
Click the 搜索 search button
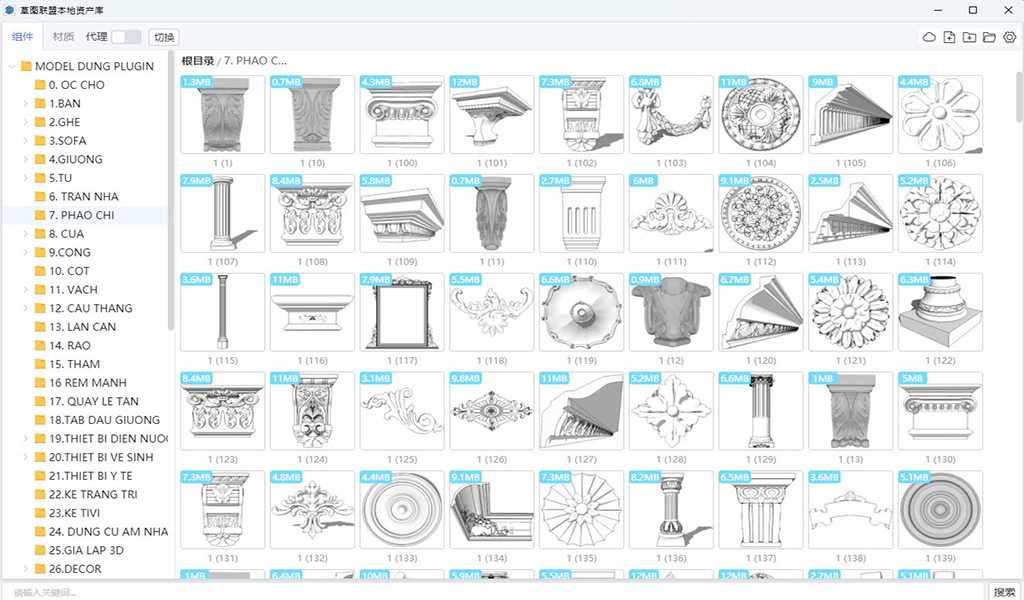pyautogui.click(x=1004, y=592)
